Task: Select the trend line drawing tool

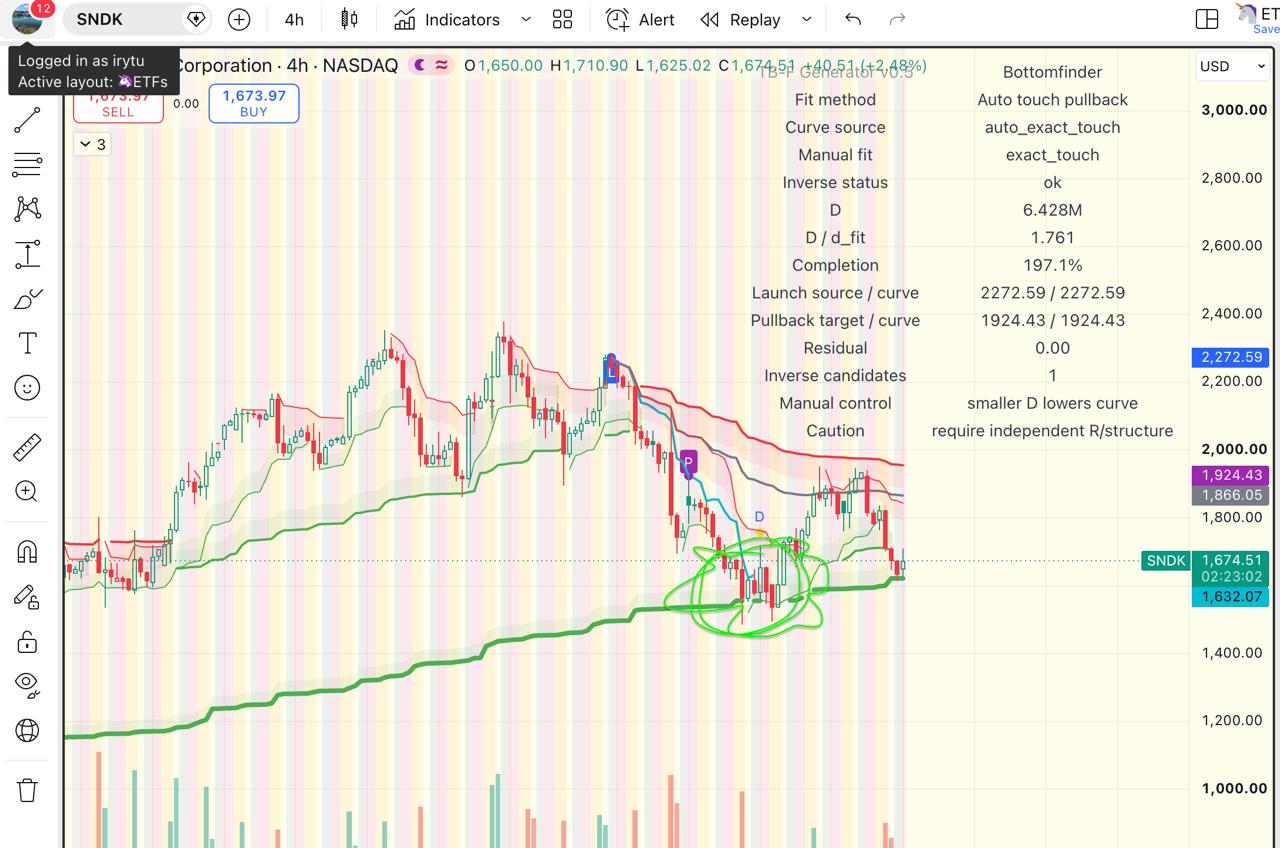Action: pos(27,120)
